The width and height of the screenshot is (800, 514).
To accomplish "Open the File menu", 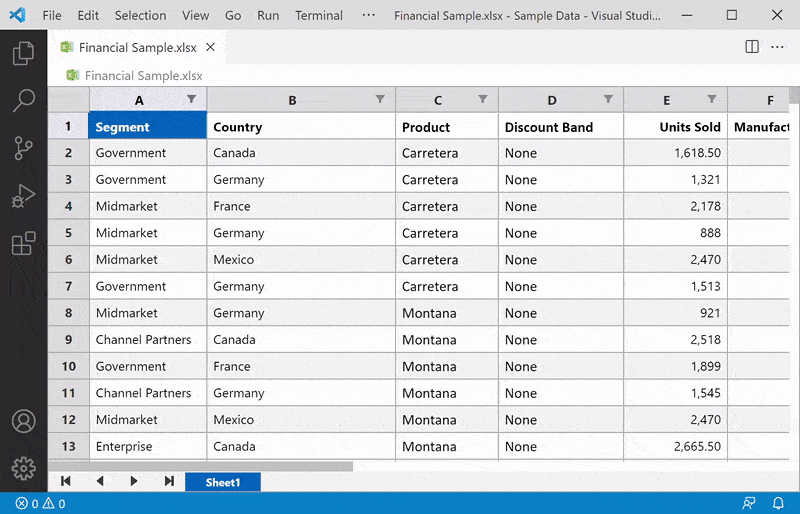I will [52, 15].
